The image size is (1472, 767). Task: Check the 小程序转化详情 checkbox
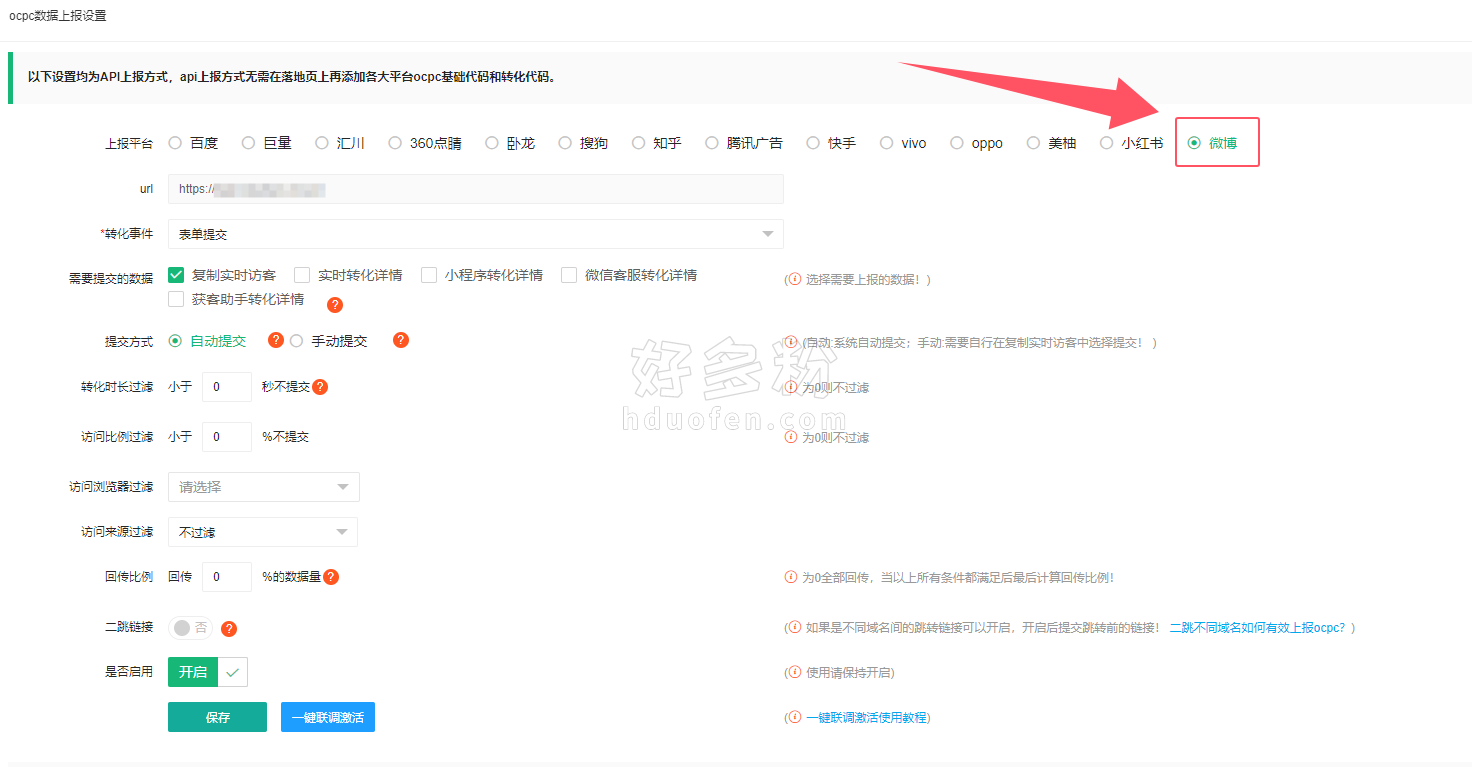point(429,275)
